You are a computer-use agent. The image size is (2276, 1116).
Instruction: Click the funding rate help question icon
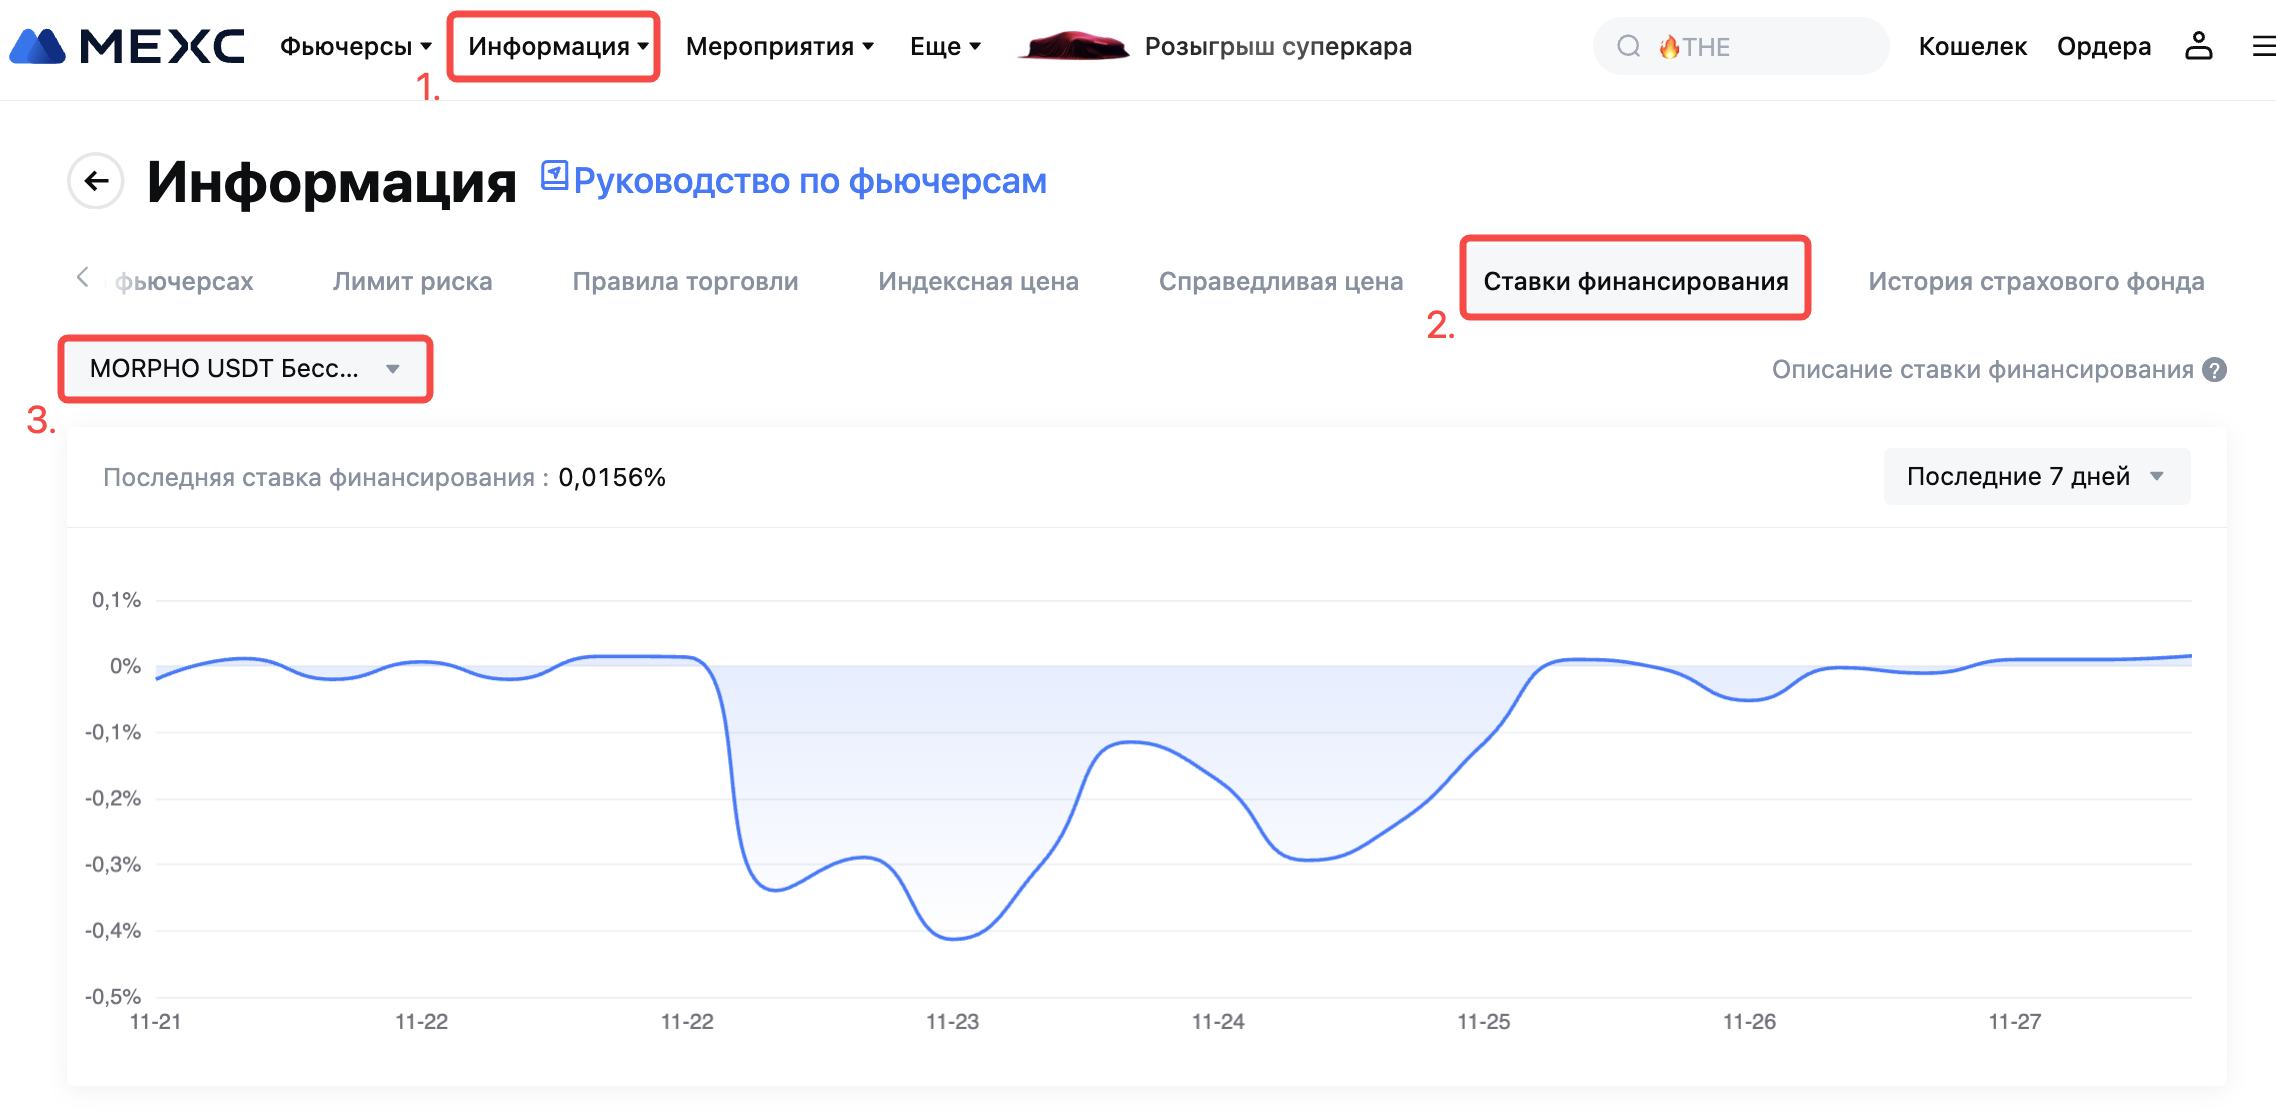coord(2215,370)
